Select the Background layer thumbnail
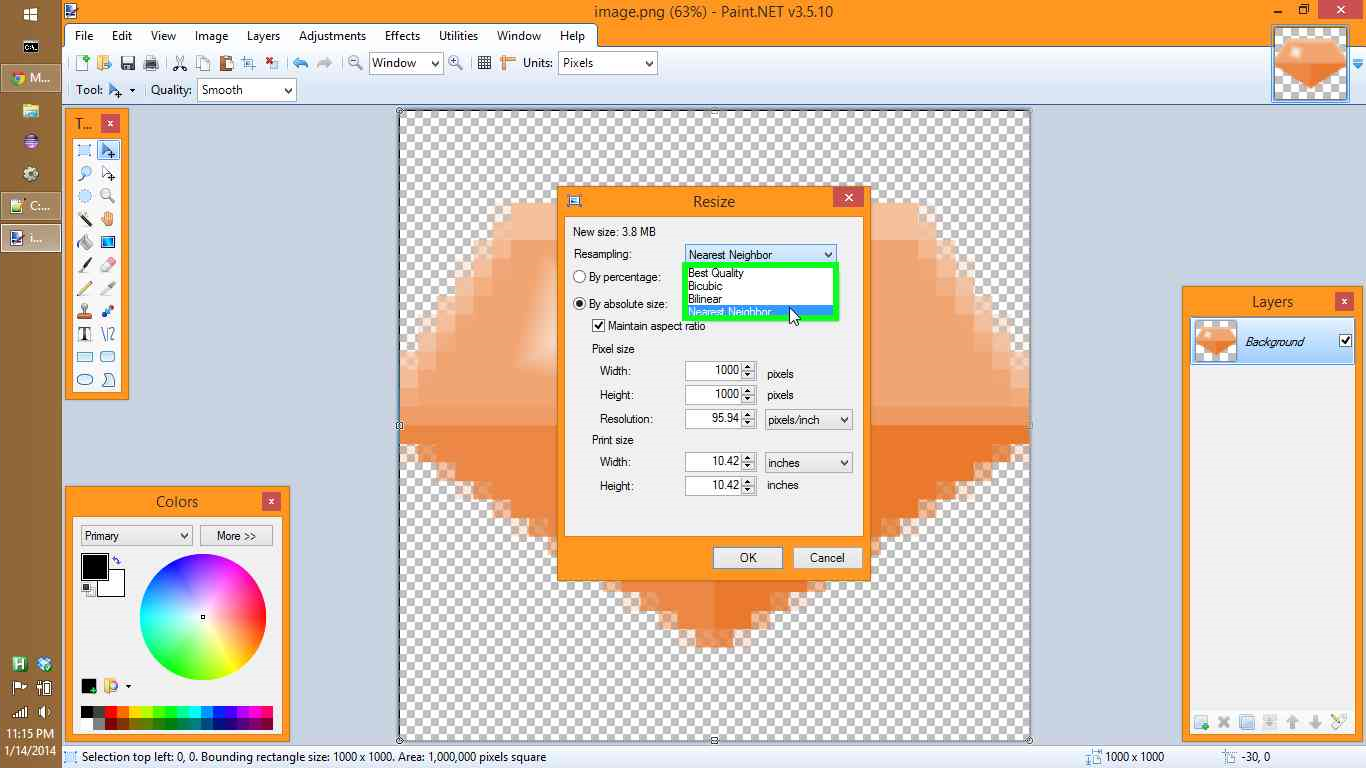This screenshot has width=1366, height=768. point(1216,341)
